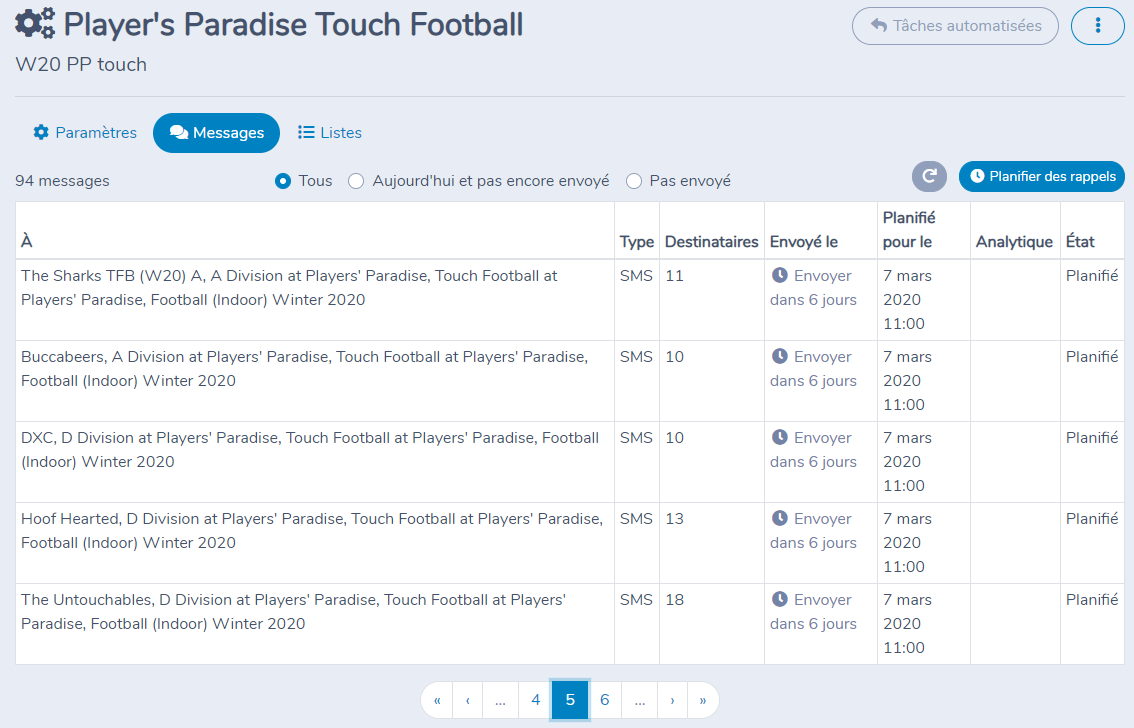Select current page 5
Image resolution: width=1134 pixels, height=728 pixels.
(570, 700)
